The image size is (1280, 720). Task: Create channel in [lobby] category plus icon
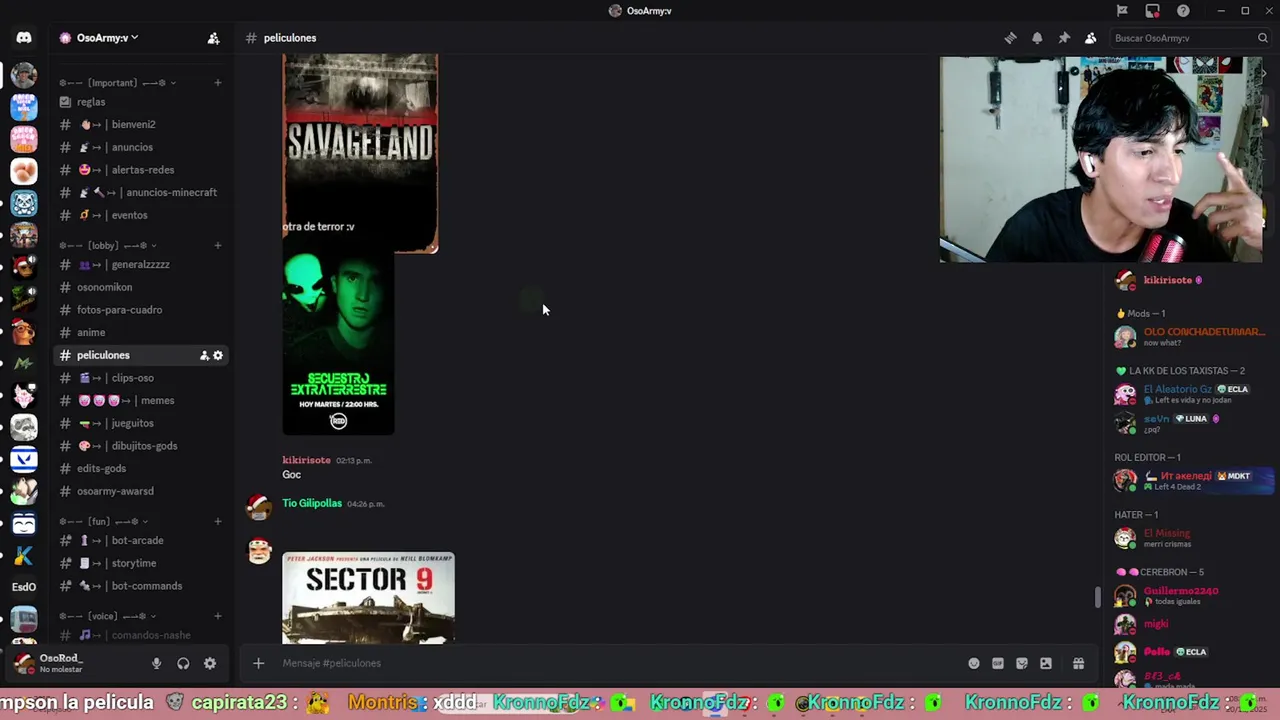pyautogui.click(x=218, y=245)
